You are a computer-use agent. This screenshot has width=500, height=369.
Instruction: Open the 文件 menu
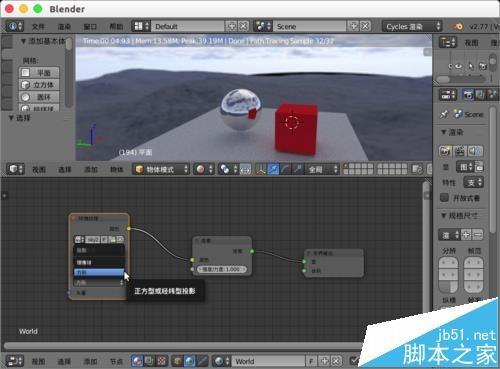pyautogui.click(x=38, y=27)
